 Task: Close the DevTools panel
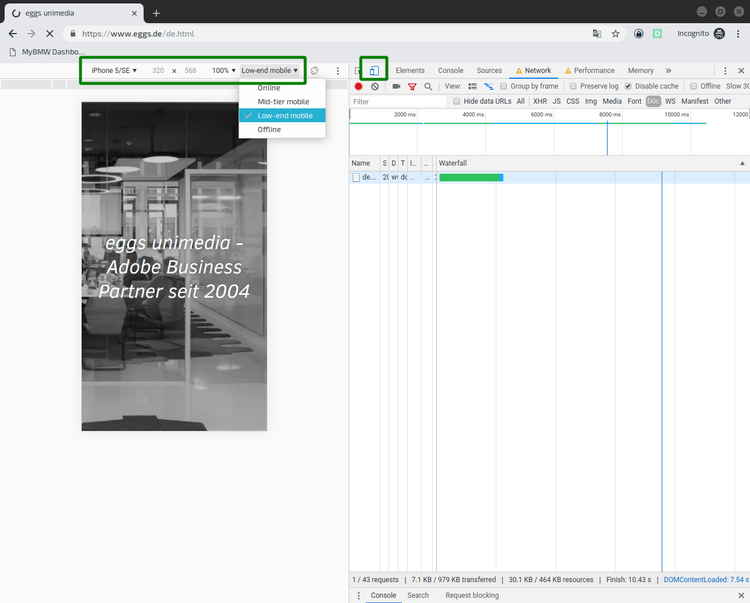click(x=741, y=71)
